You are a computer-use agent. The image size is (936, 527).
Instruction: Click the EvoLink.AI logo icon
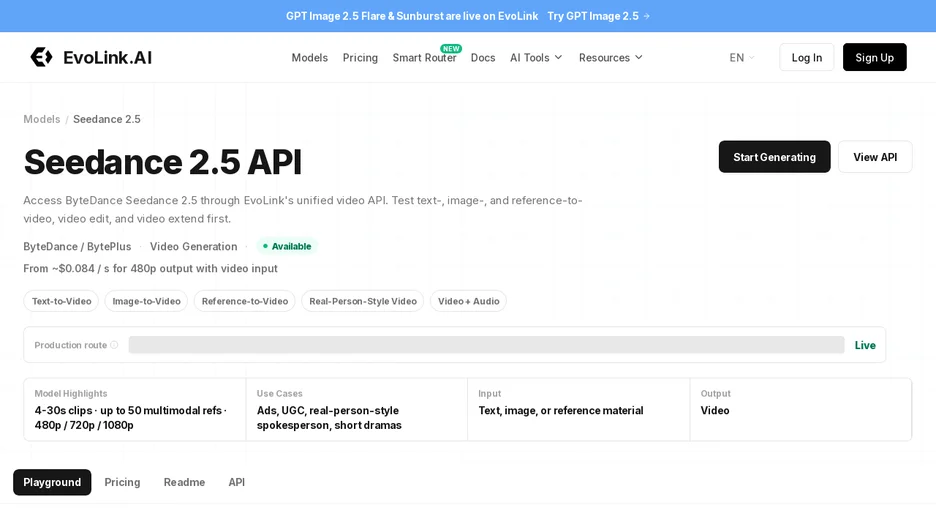pos(41,57)
